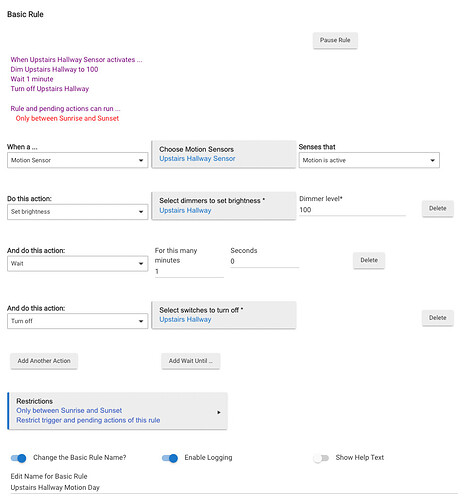This screenshot has width=464, height=500.
Task: Select dimmers to set brightness panel
Action: pyautogui.click(x=224, y=206)
